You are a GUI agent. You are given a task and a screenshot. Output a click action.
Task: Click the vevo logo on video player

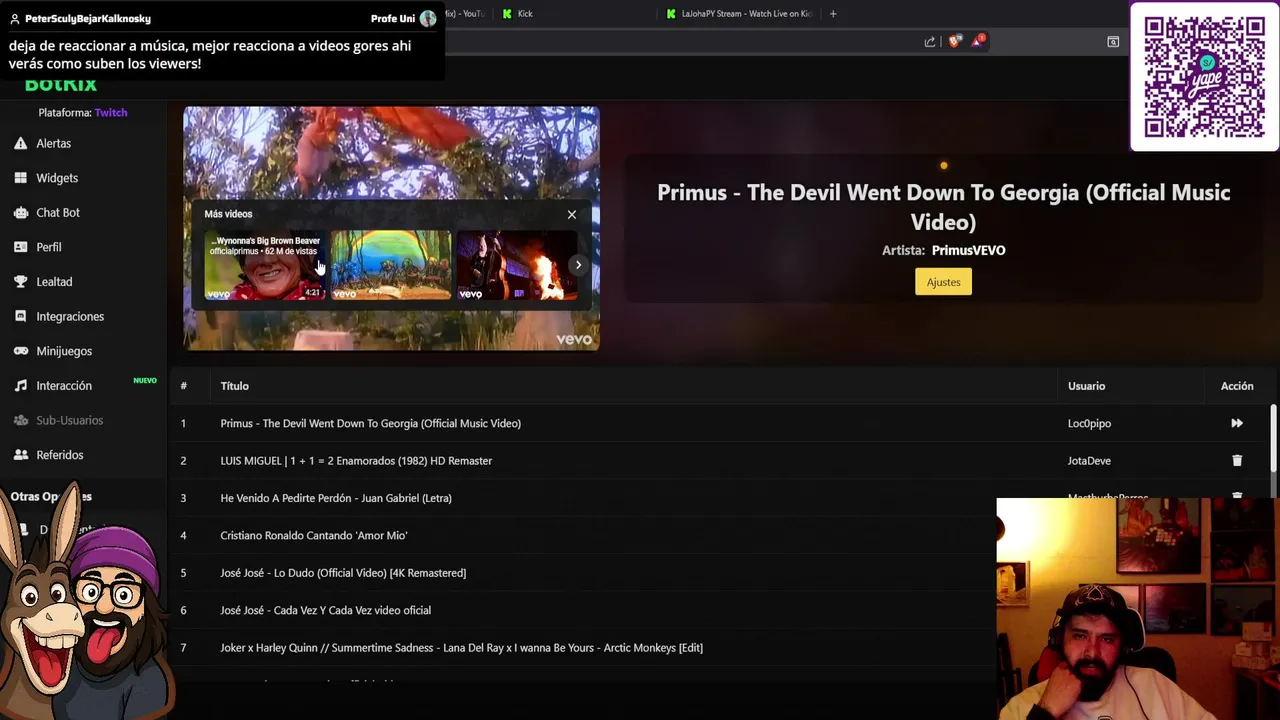tap(574, 340)
